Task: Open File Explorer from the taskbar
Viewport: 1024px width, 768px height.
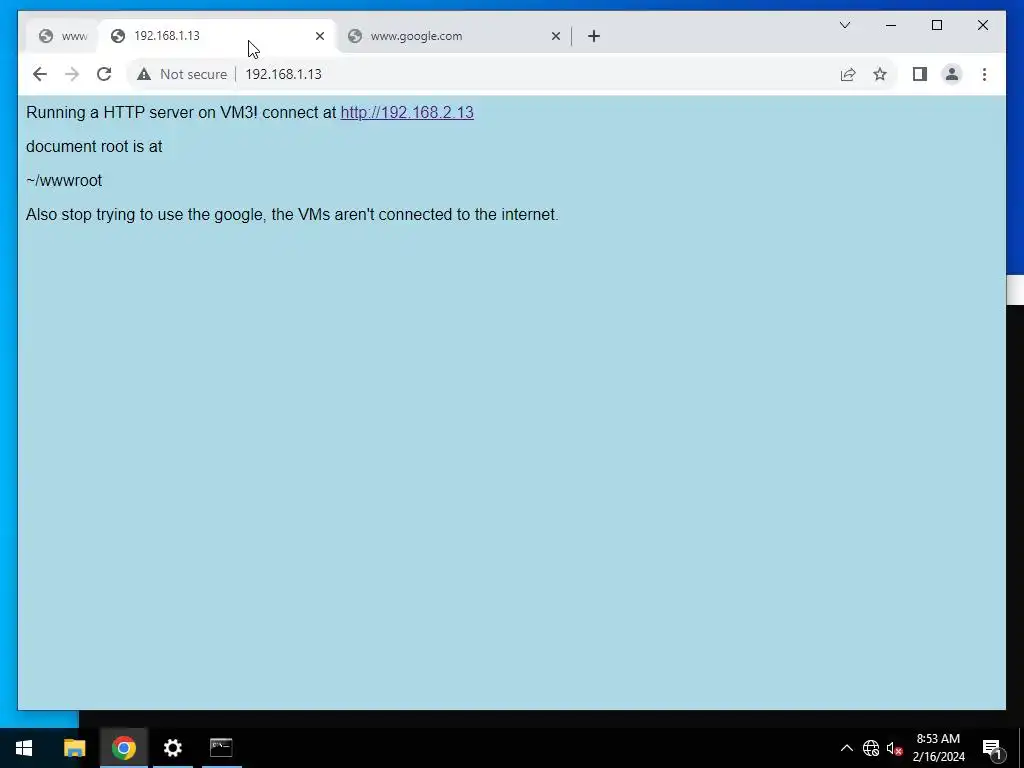Action: (74, 748)
